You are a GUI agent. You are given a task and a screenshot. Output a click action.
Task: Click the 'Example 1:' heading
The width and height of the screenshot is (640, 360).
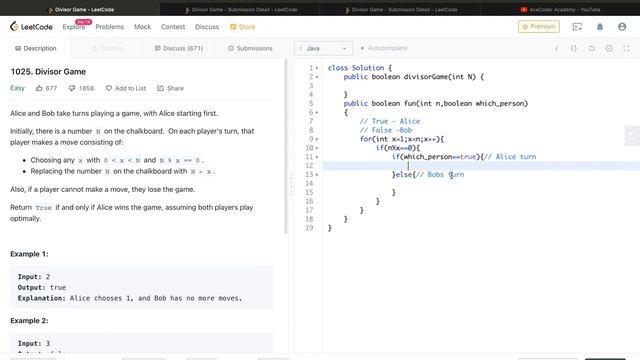pos(29,254)
